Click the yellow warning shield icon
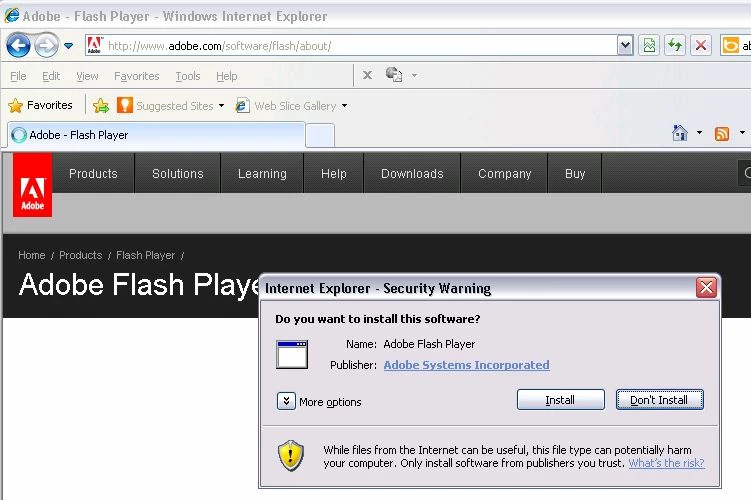This screenshot has width=751, height=500. pyautogui.click(x=291, y=455)
